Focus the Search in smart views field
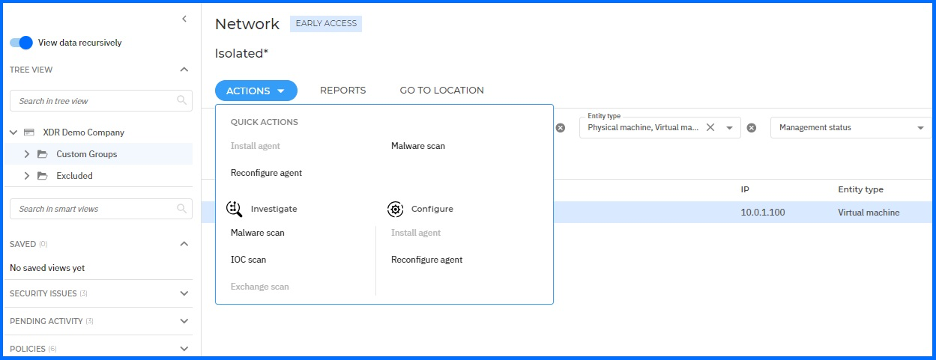This screenshot has height=360, width=936. point(101,209)
